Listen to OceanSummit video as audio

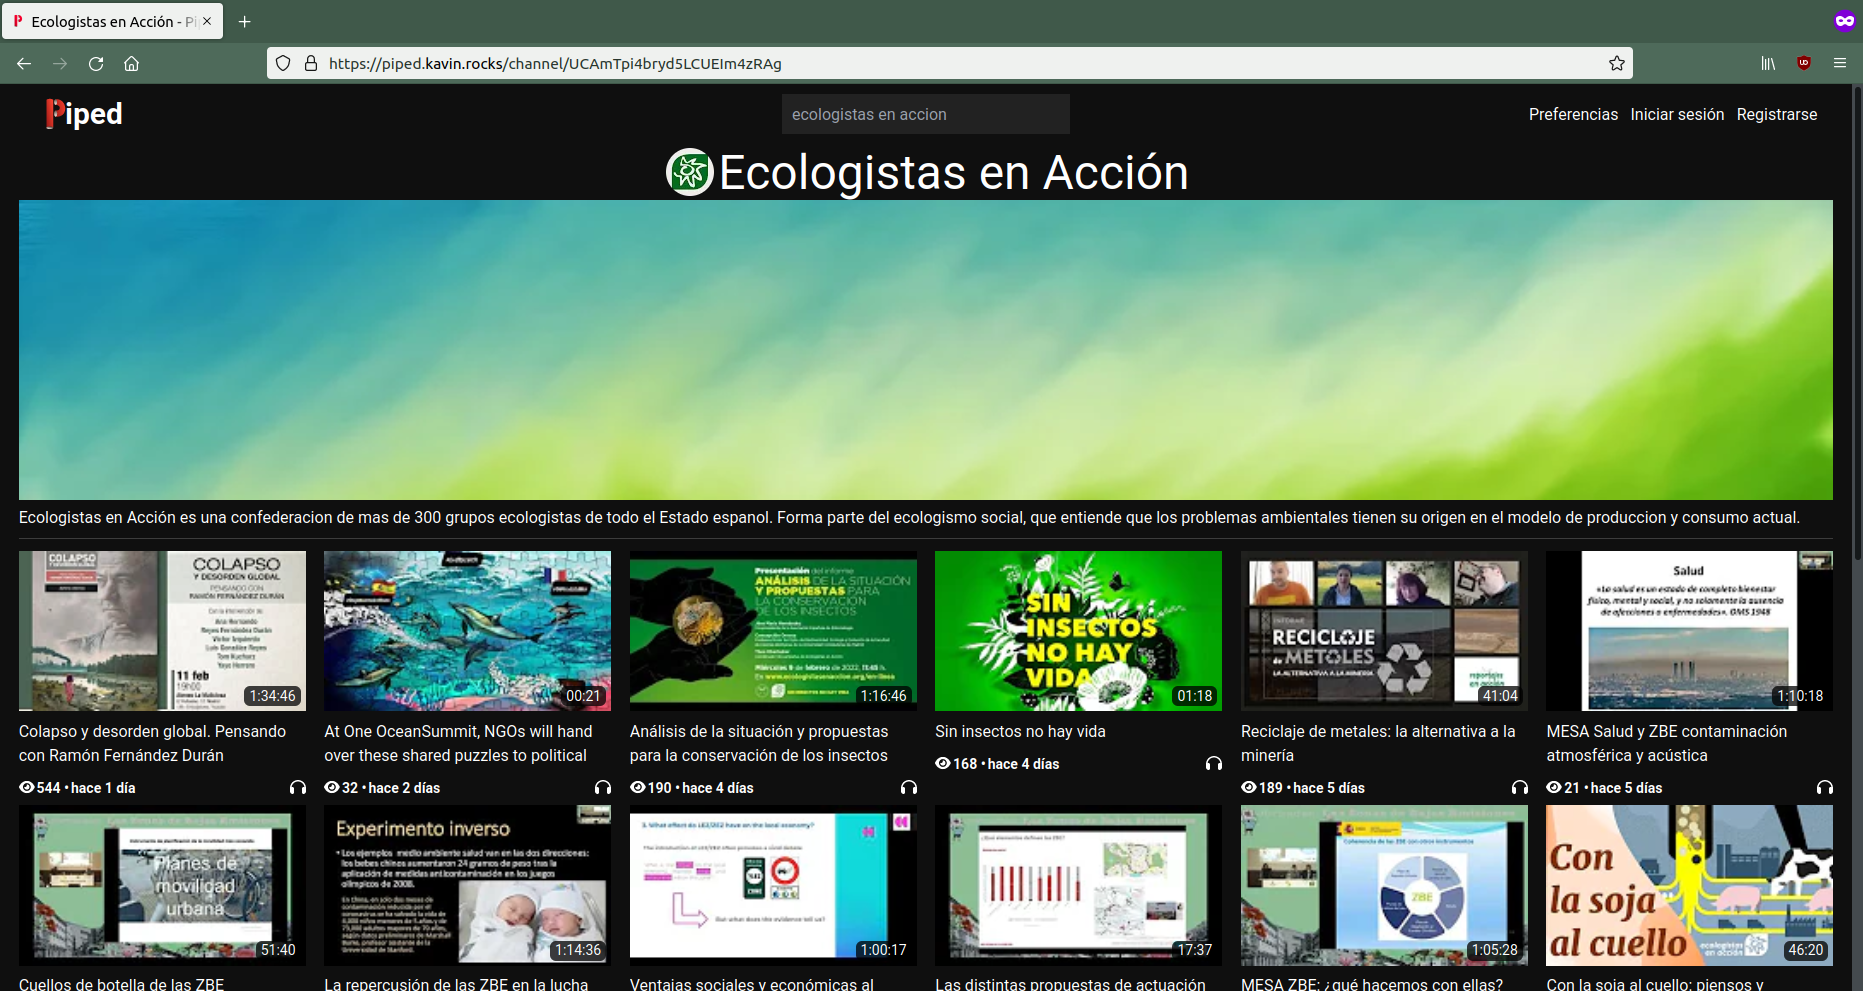coord(603,788)
